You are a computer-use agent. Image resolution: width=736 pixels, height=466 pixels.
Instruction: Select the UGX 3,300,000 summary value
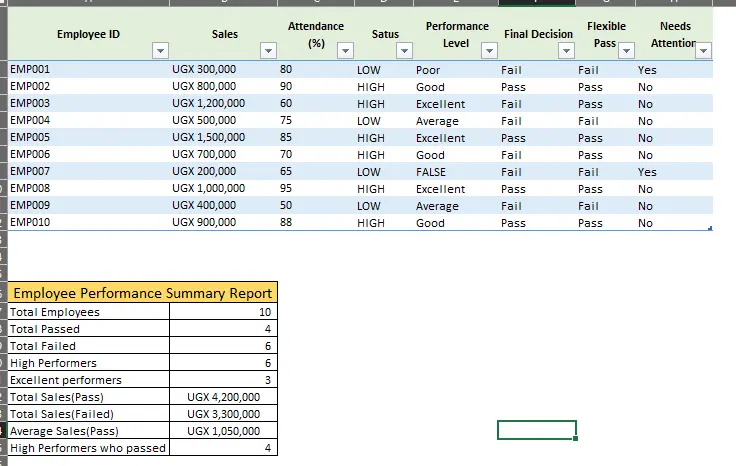(x=223, y=414)
